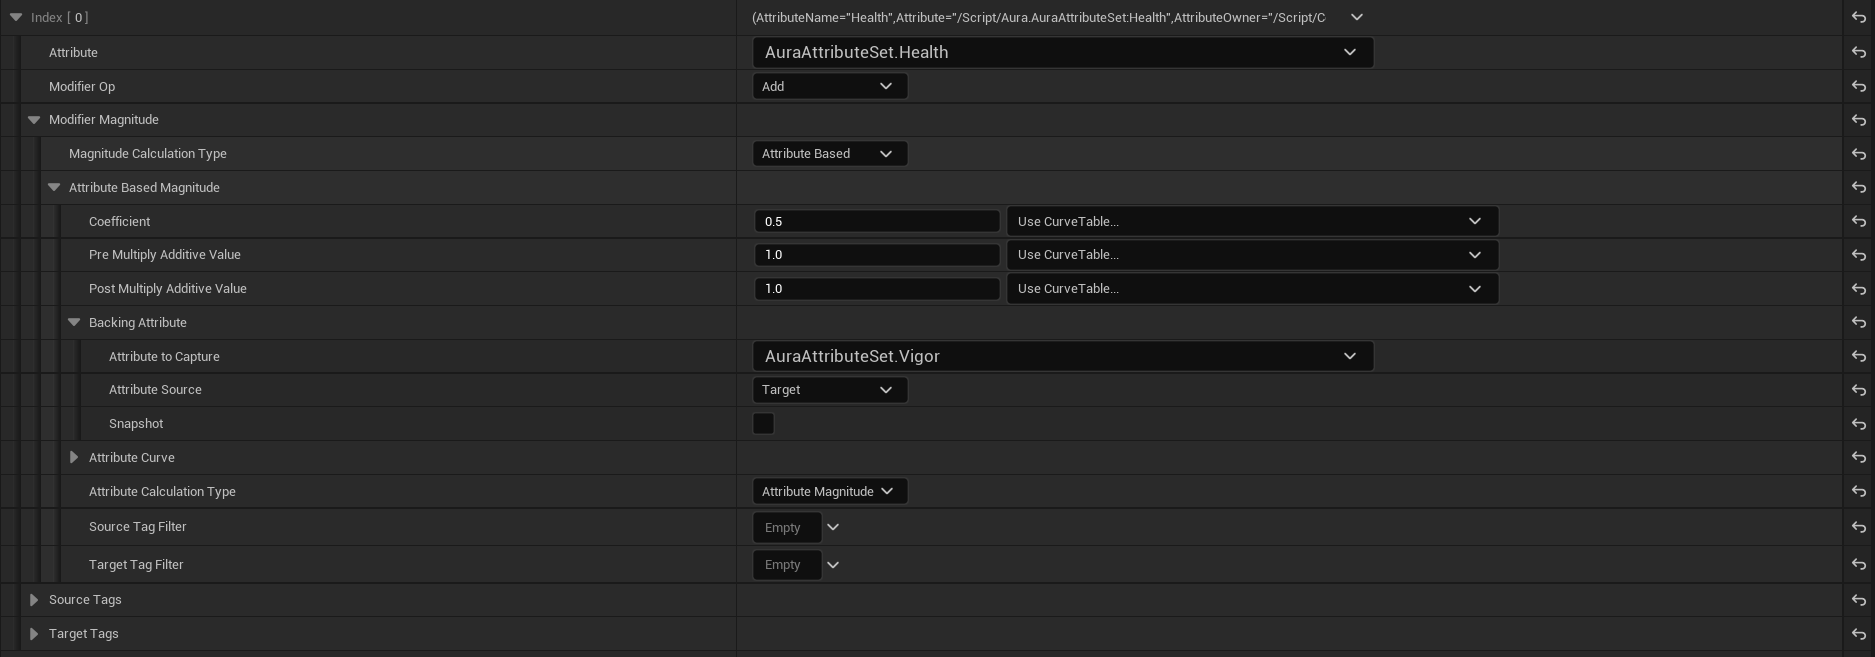The width and height of the screenshot is (1875, 657).
Task: Reset Modifier Magnitude to default
Action: coord(1859,120)
